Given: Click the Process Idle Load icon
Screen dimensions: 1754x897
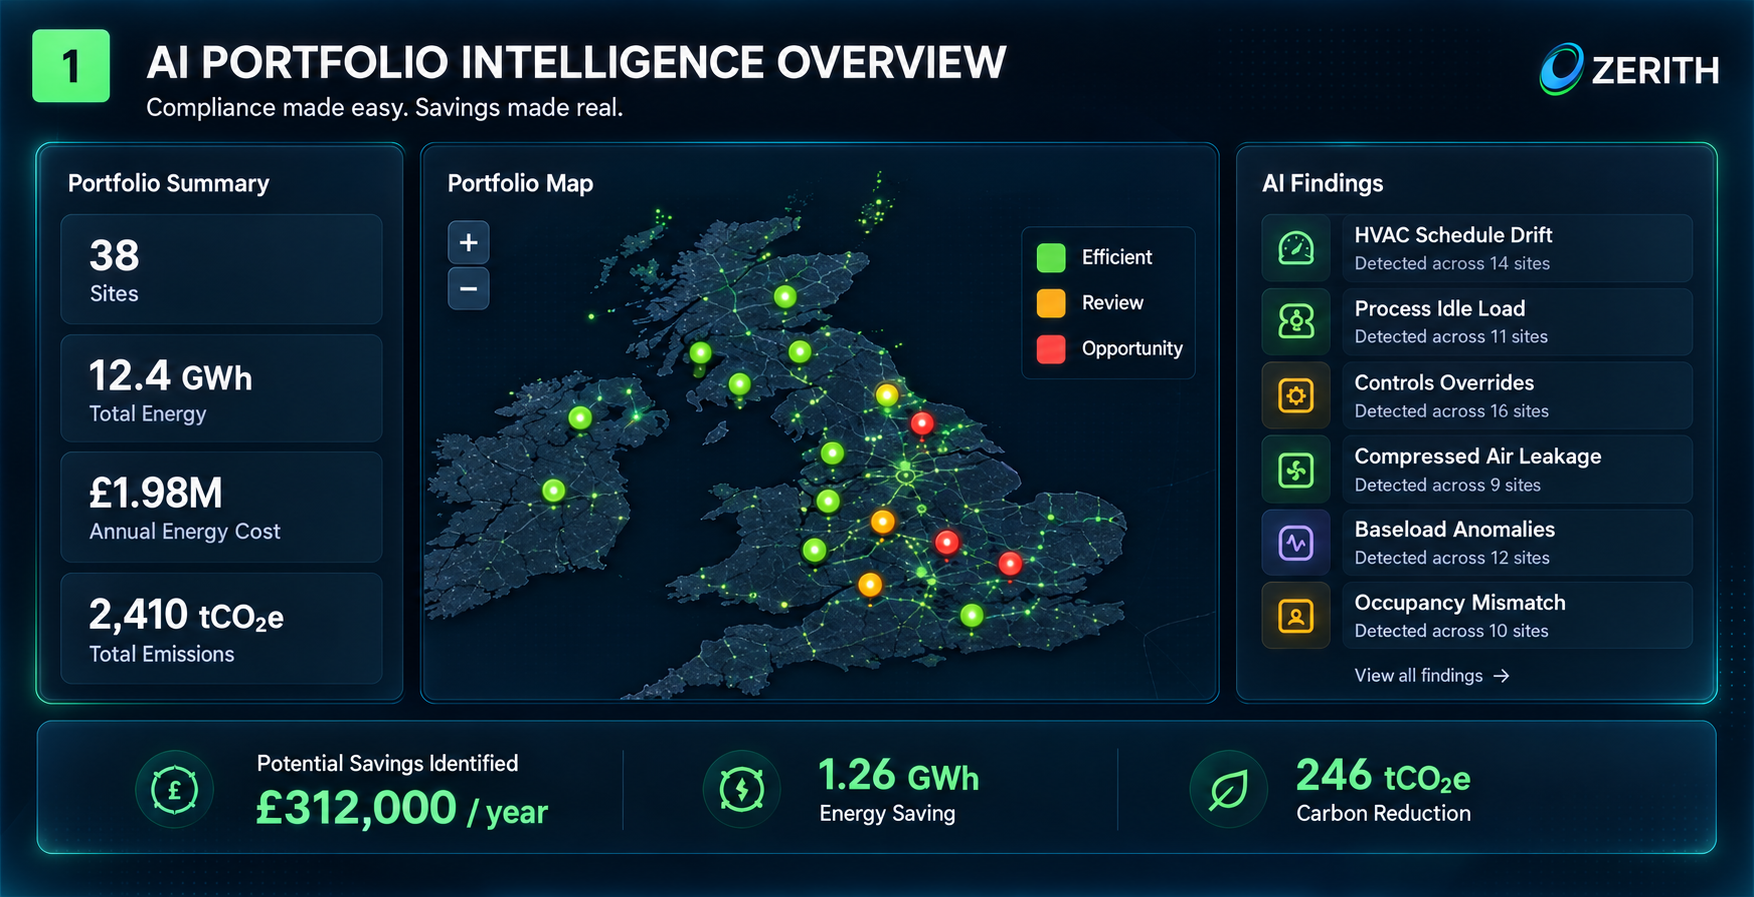Looking at the screenshot, I should [x=1296, y=322].
